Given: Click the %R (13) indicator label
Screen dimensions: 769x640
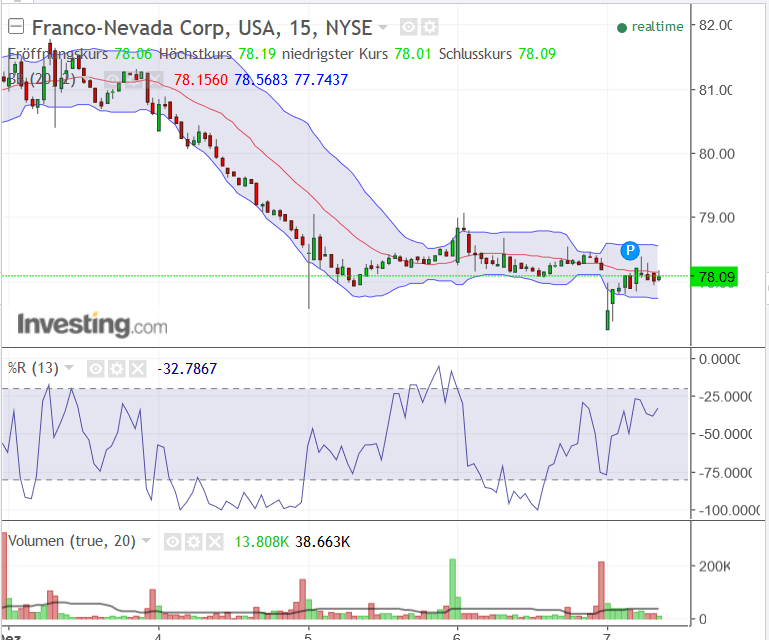Looking at the screenshot, I should (x=33, y=368).
